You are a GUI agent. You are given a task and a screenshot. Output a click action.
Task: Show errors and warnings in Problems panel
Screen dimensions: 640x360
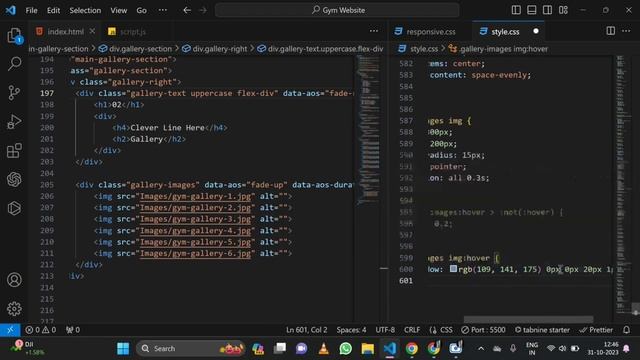40,329
